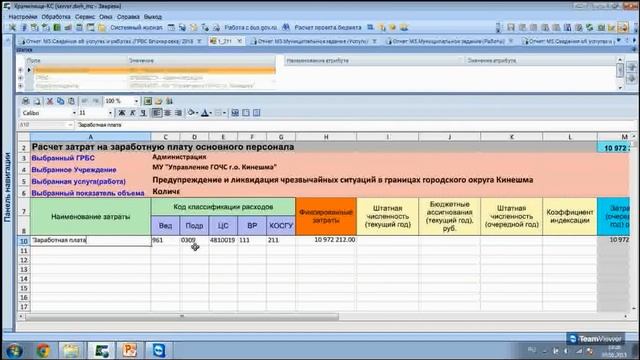Click the print preview icon
640x360 pixels.
click(37, 101)
